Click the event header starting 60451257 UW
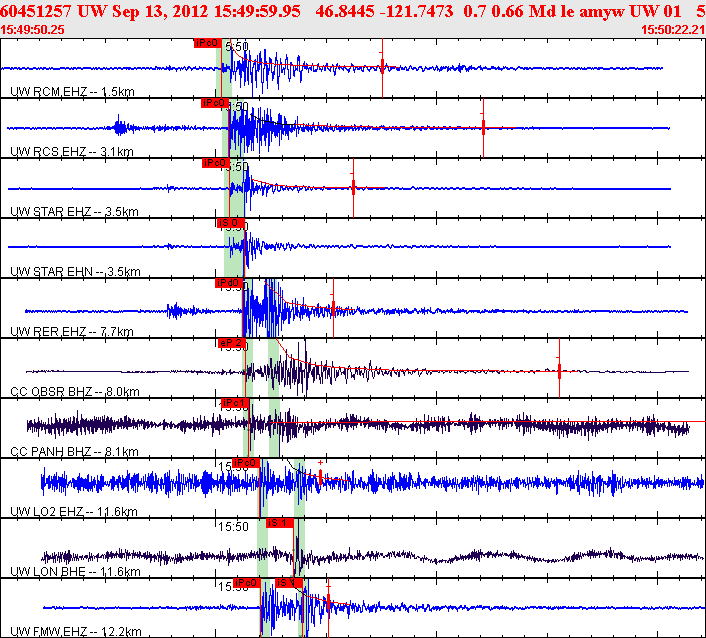The image size is (706, 638). pyautogui.click(x=353, y=11)
